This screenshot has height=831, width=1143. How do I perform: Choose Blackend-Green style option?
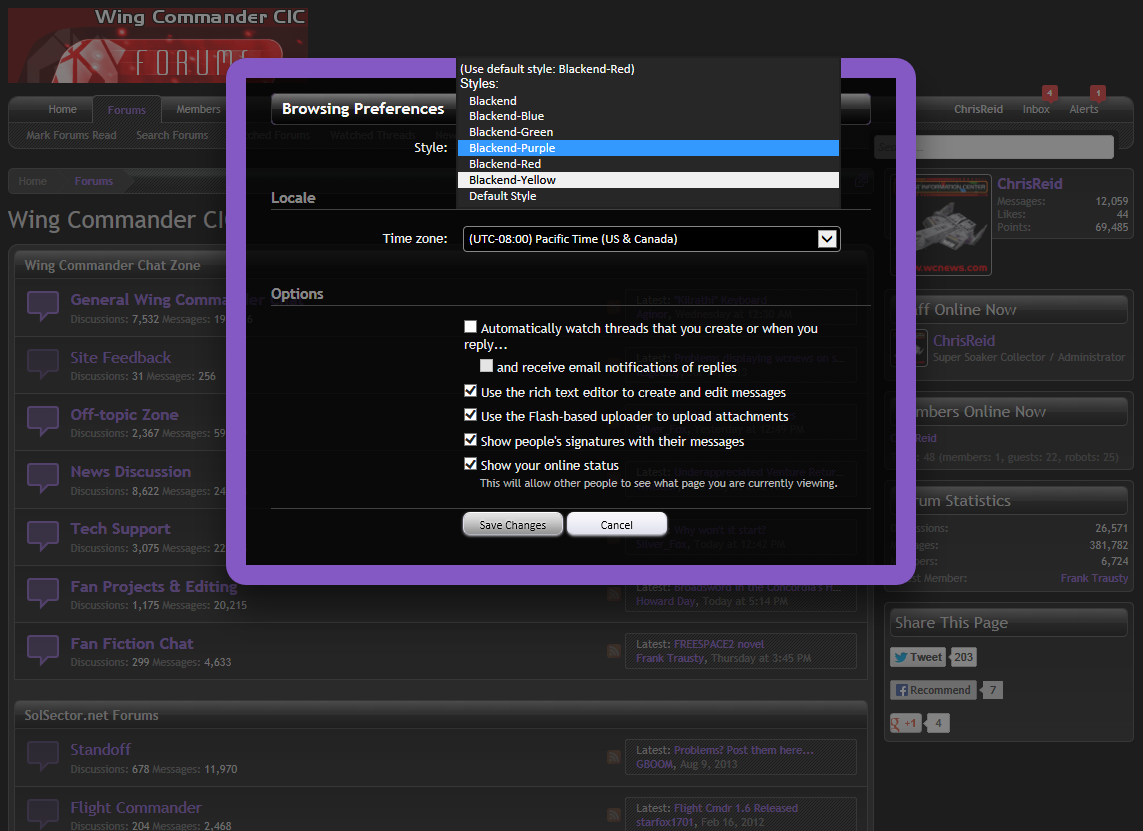pos(510,132)
